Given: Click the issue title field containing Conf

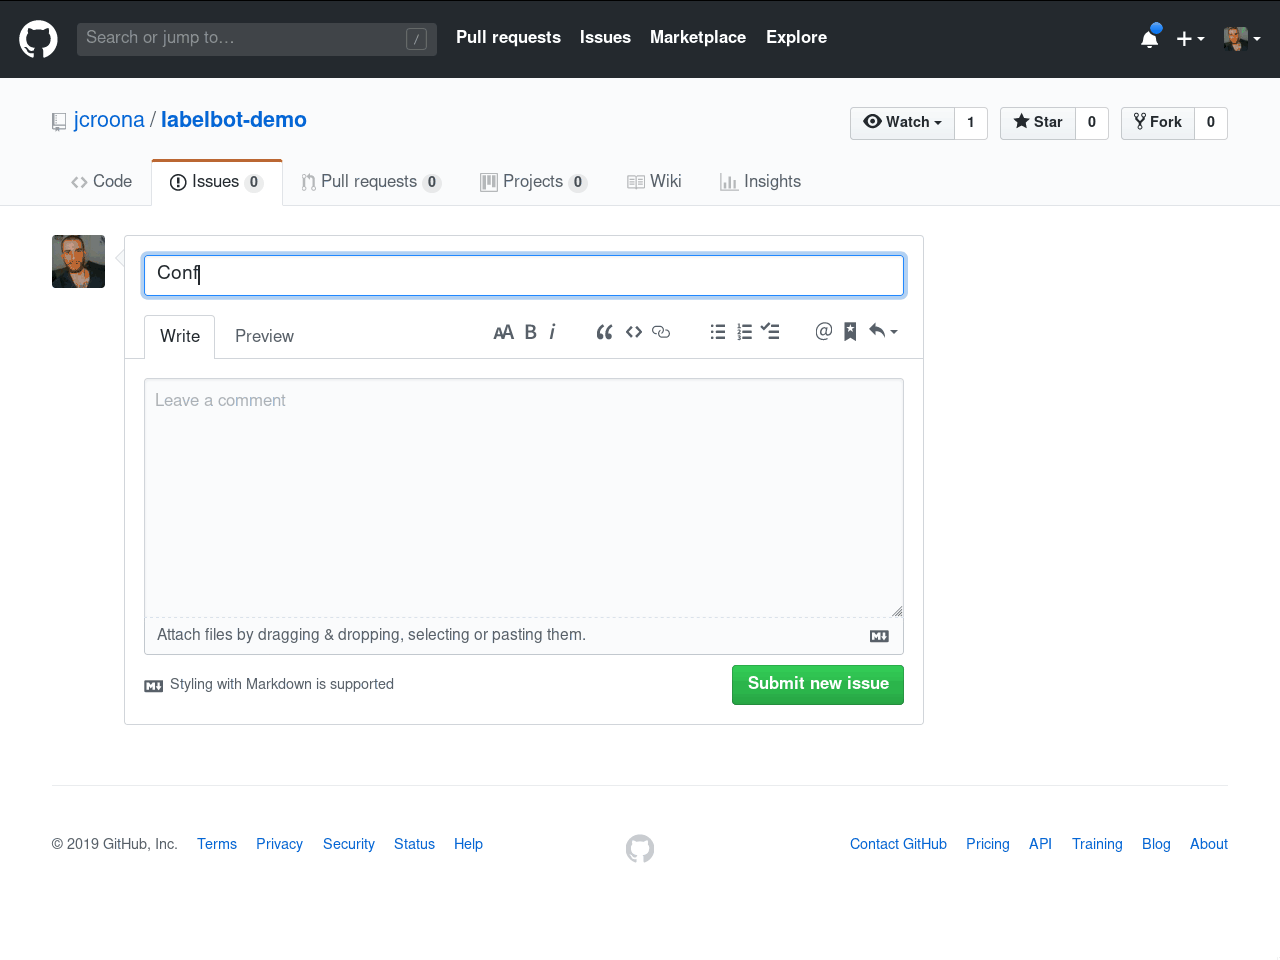Looking at the screenshot, I should tap(524, 275).
